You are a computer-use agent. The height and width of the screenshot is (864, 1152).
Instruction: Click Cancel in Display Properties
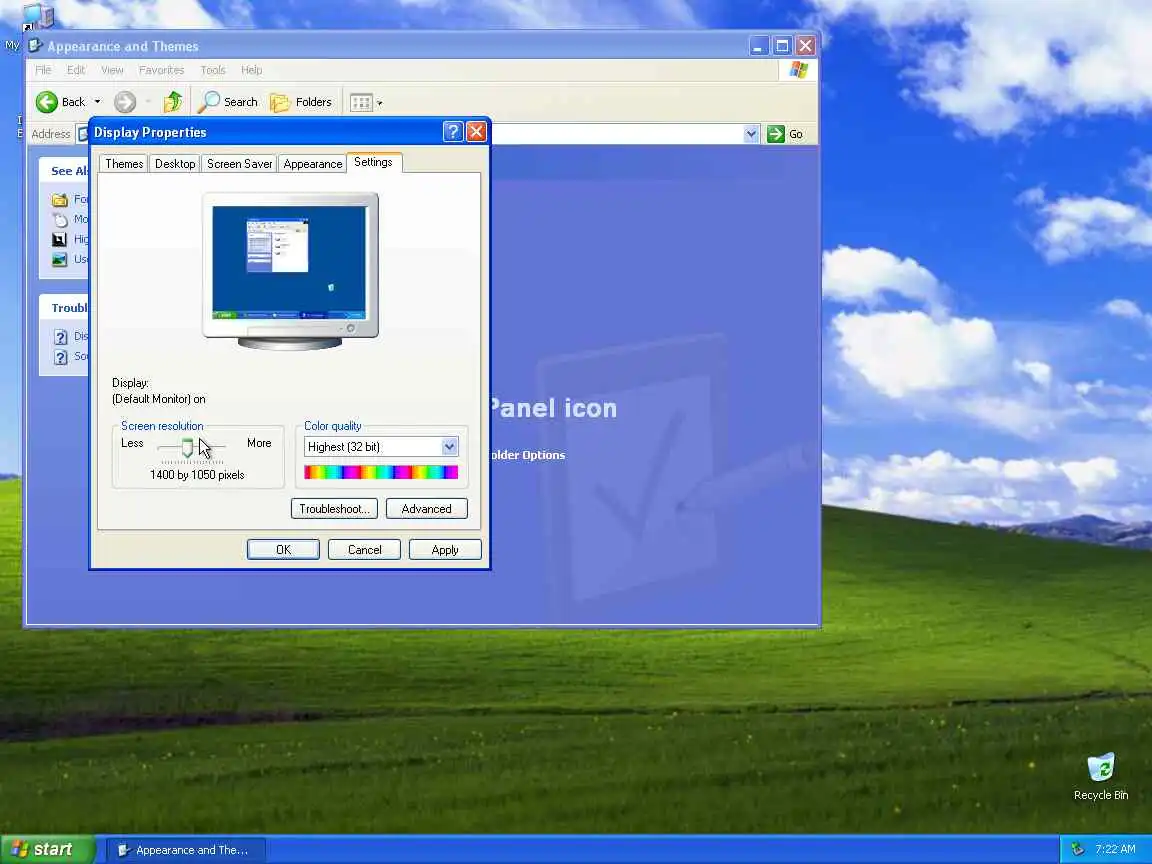[364, 550]
